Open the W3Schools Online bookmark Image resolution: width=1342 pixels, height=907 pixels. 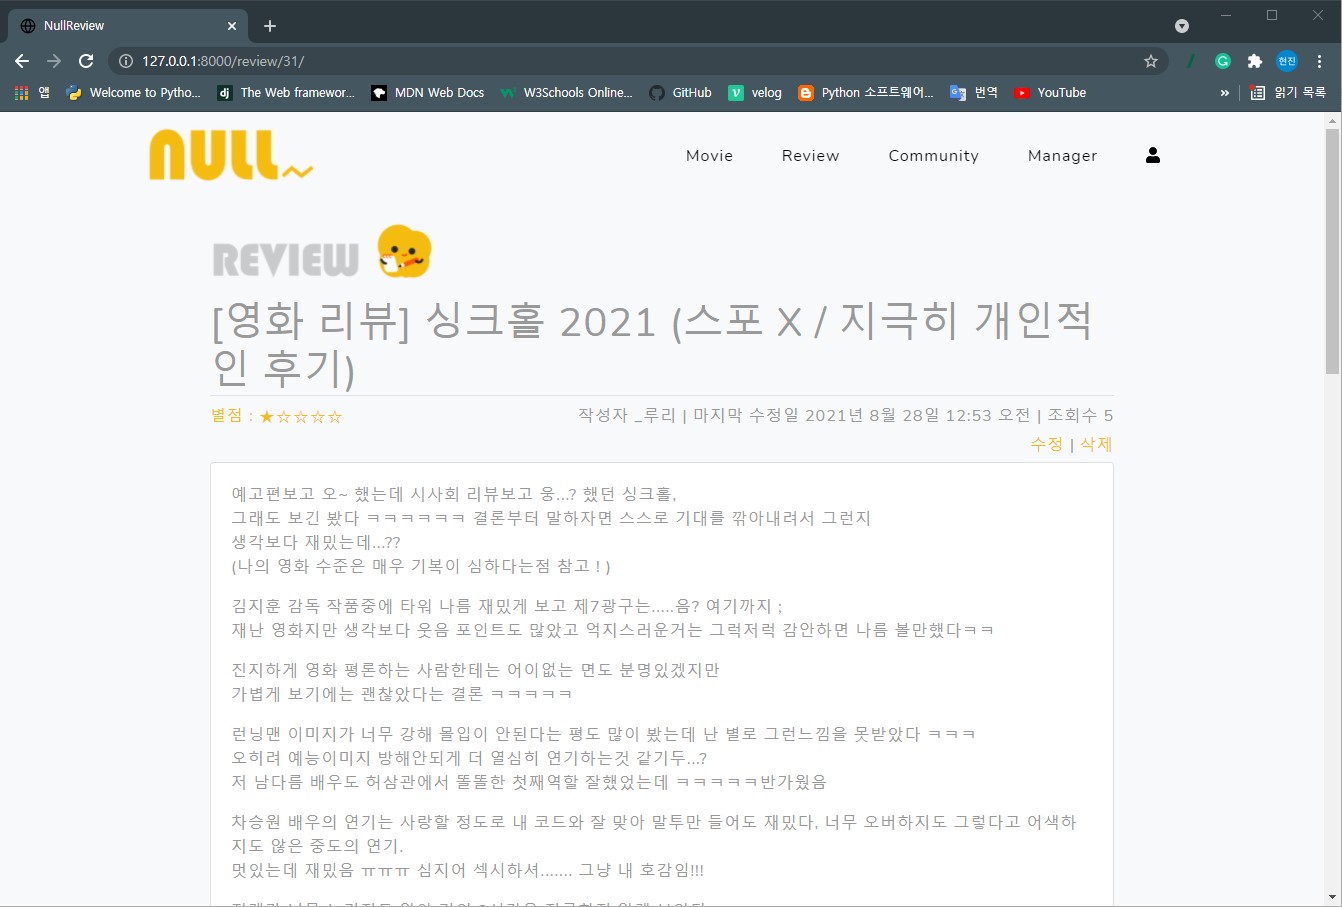coord(567,92)
